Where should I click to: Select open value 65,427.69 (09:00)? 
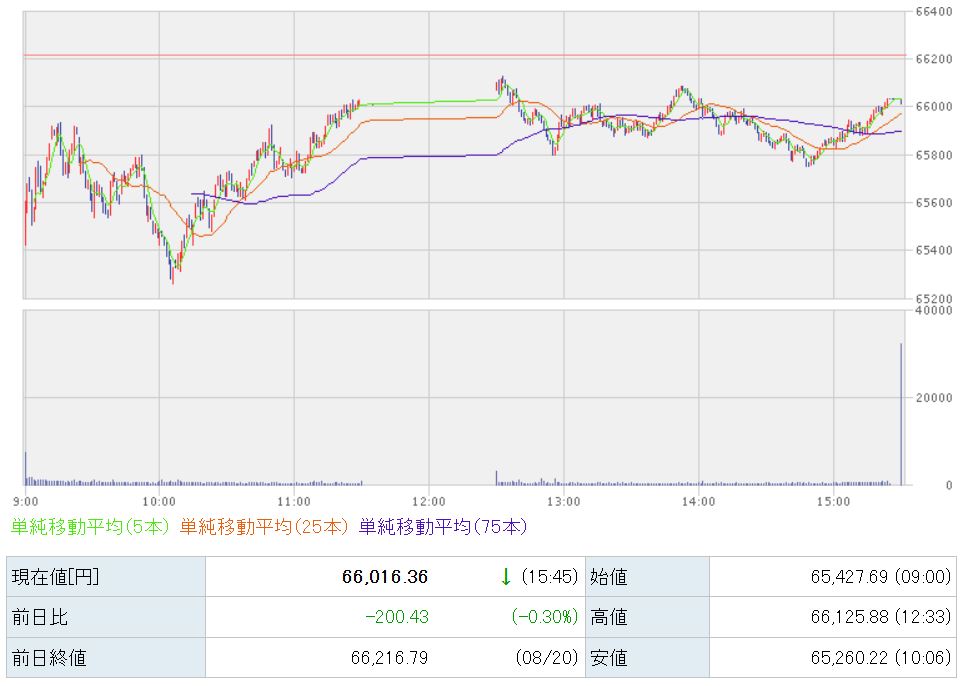point(881,577)
